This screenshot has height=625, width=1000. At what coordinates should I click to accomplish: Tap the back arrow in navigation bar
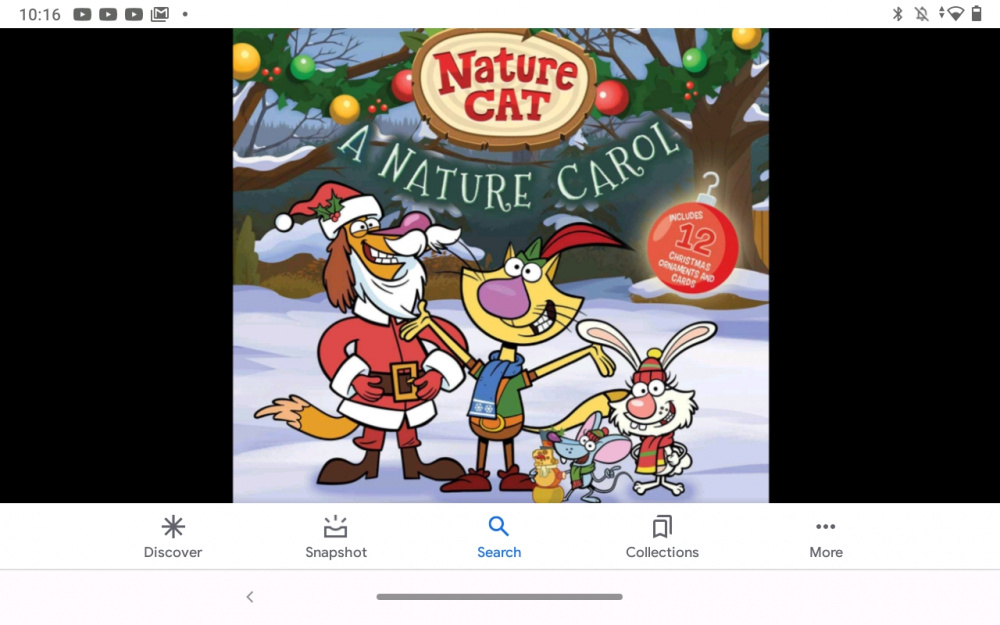click(x=250, y=597)
